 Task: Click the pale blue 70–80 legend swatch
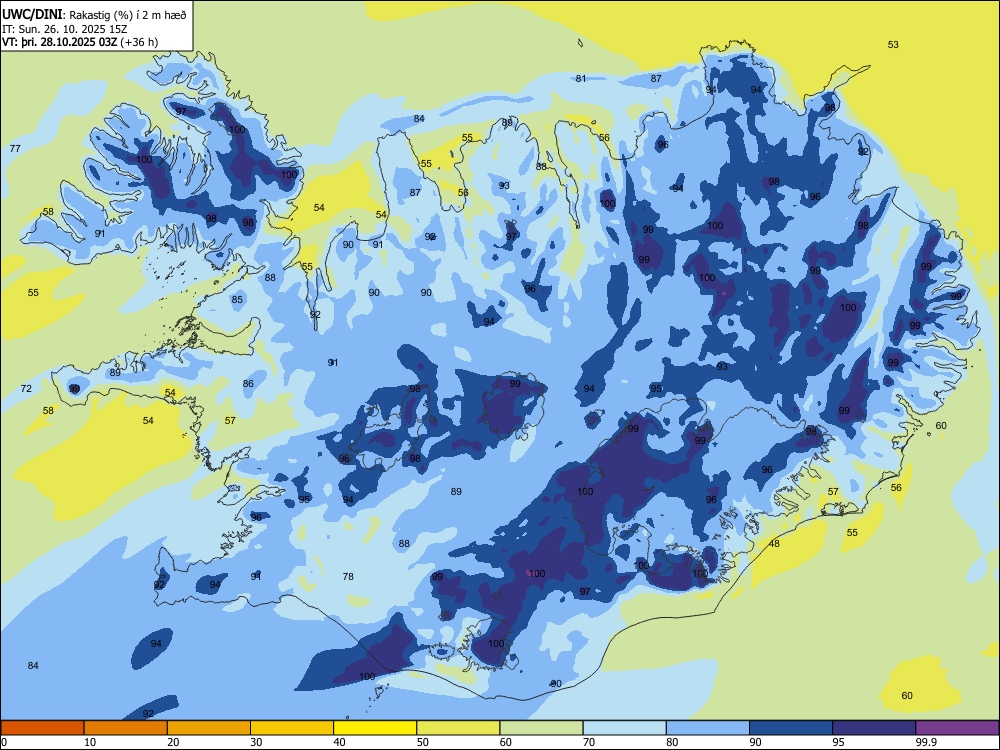(x=624, y=728)
